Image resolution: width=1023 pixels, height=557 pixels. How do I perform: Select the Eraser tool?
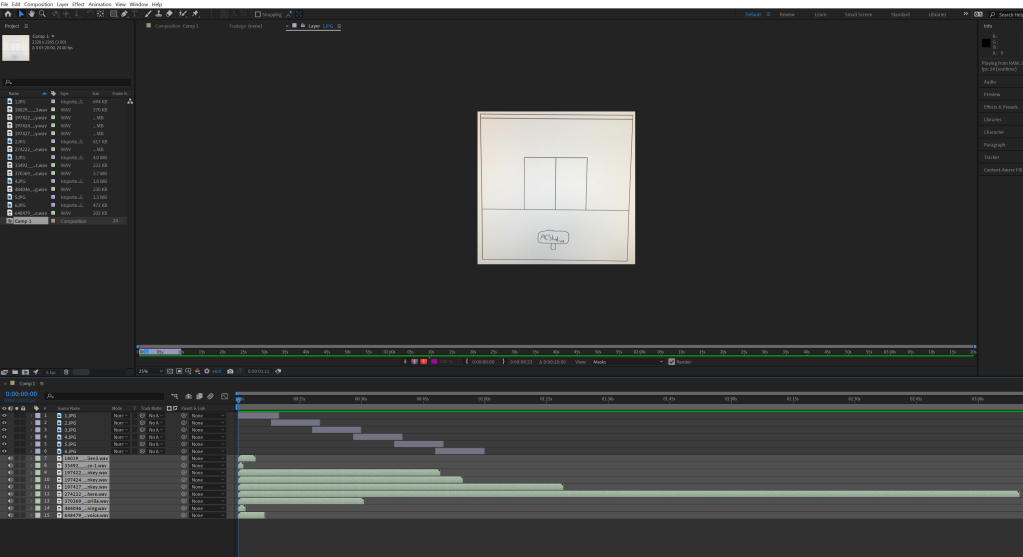point(169,14)
